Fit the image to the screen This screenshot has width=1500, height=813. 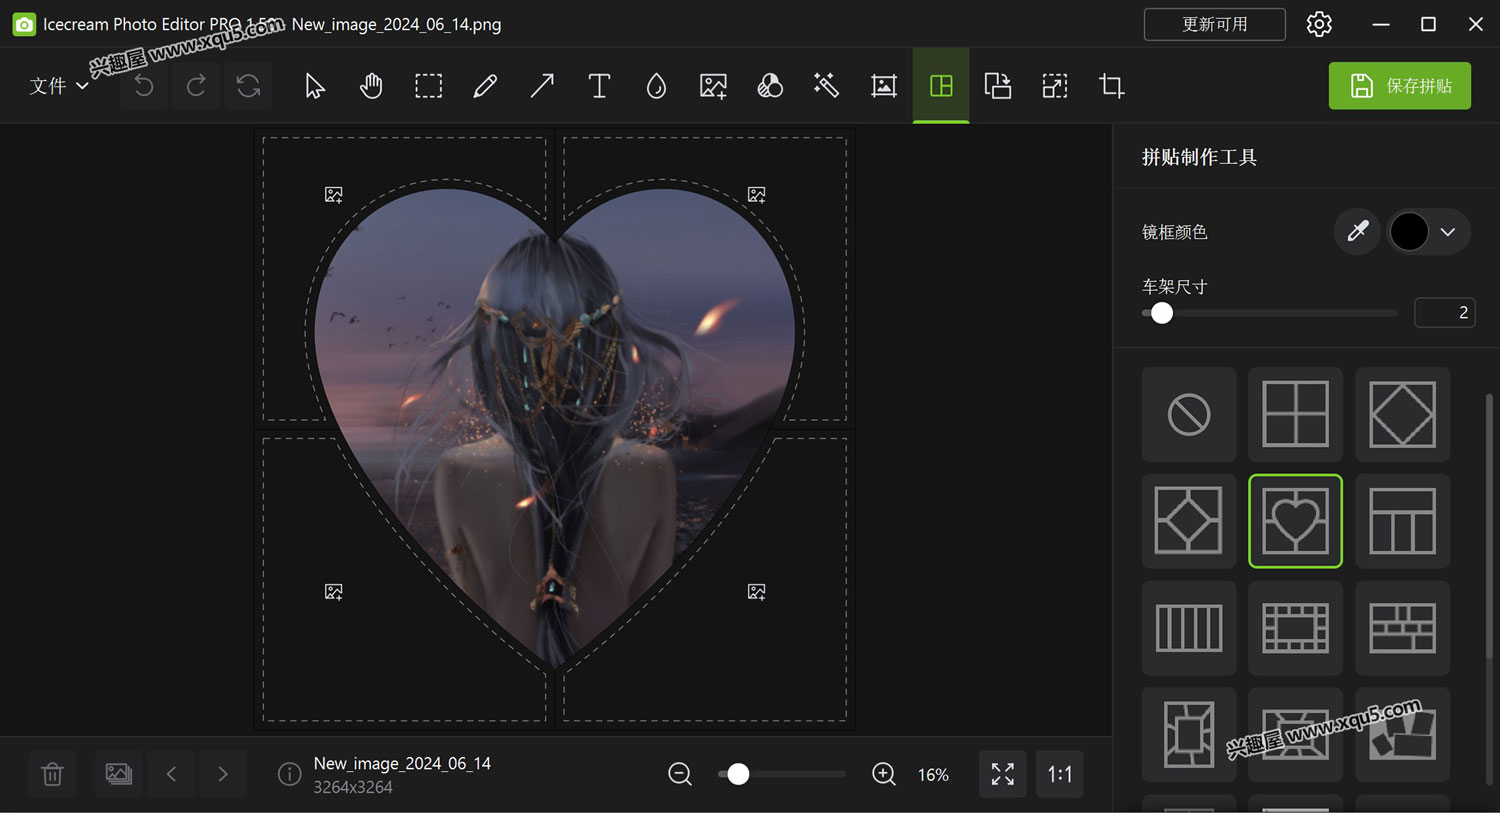coord(1003,774)
